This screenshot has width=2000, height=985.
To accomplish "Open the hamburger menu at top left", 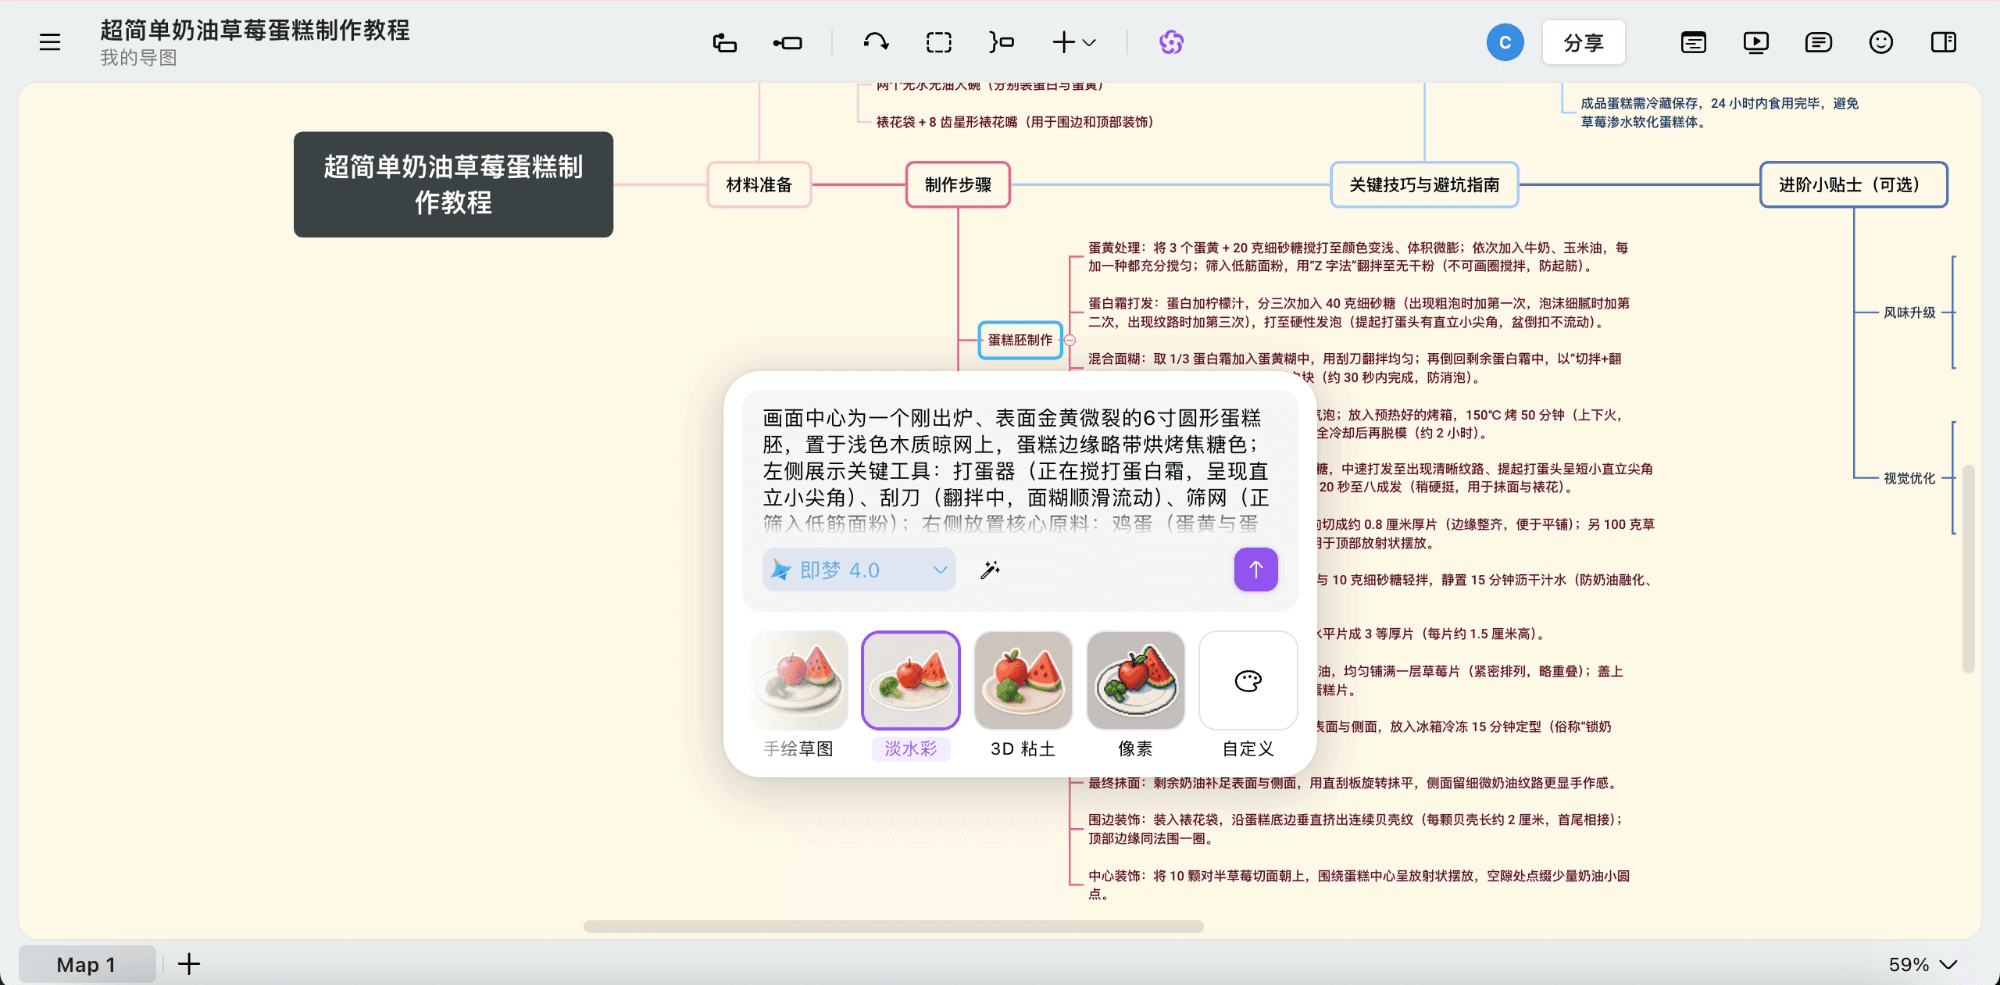I will (48, 42).
